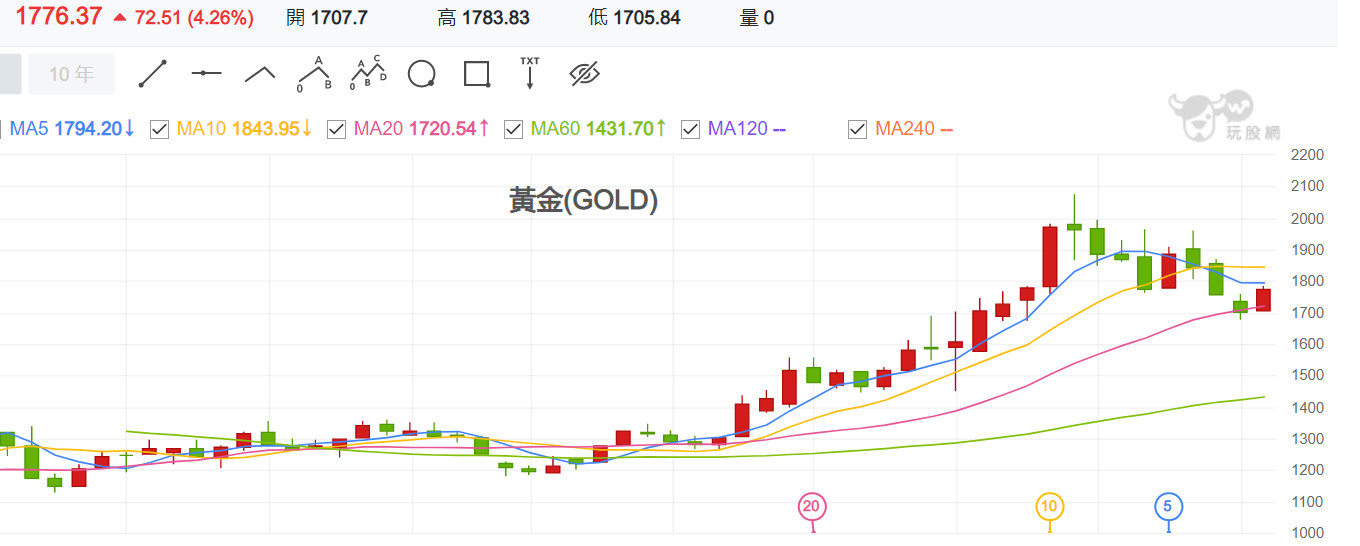1360x546 pixels.
Task: Click the 黃金(GOLD) chart title
Action: (x=583, y=201)
